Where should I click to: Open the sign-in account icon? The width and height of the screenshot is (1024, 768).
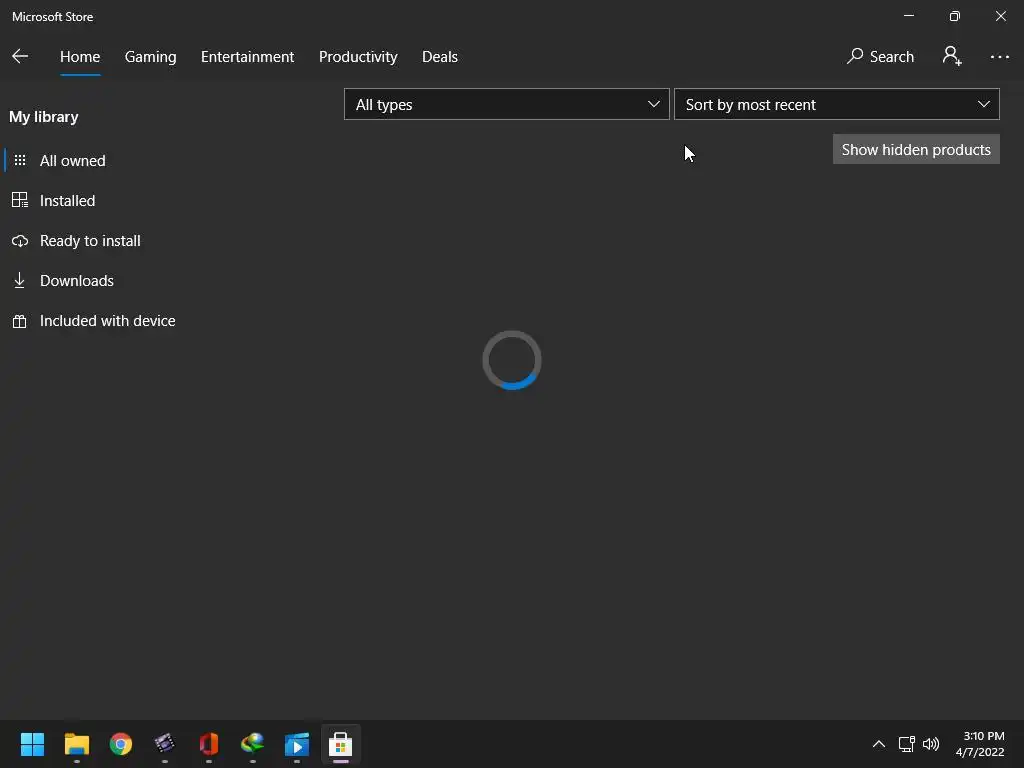click(x=952, y=56)
